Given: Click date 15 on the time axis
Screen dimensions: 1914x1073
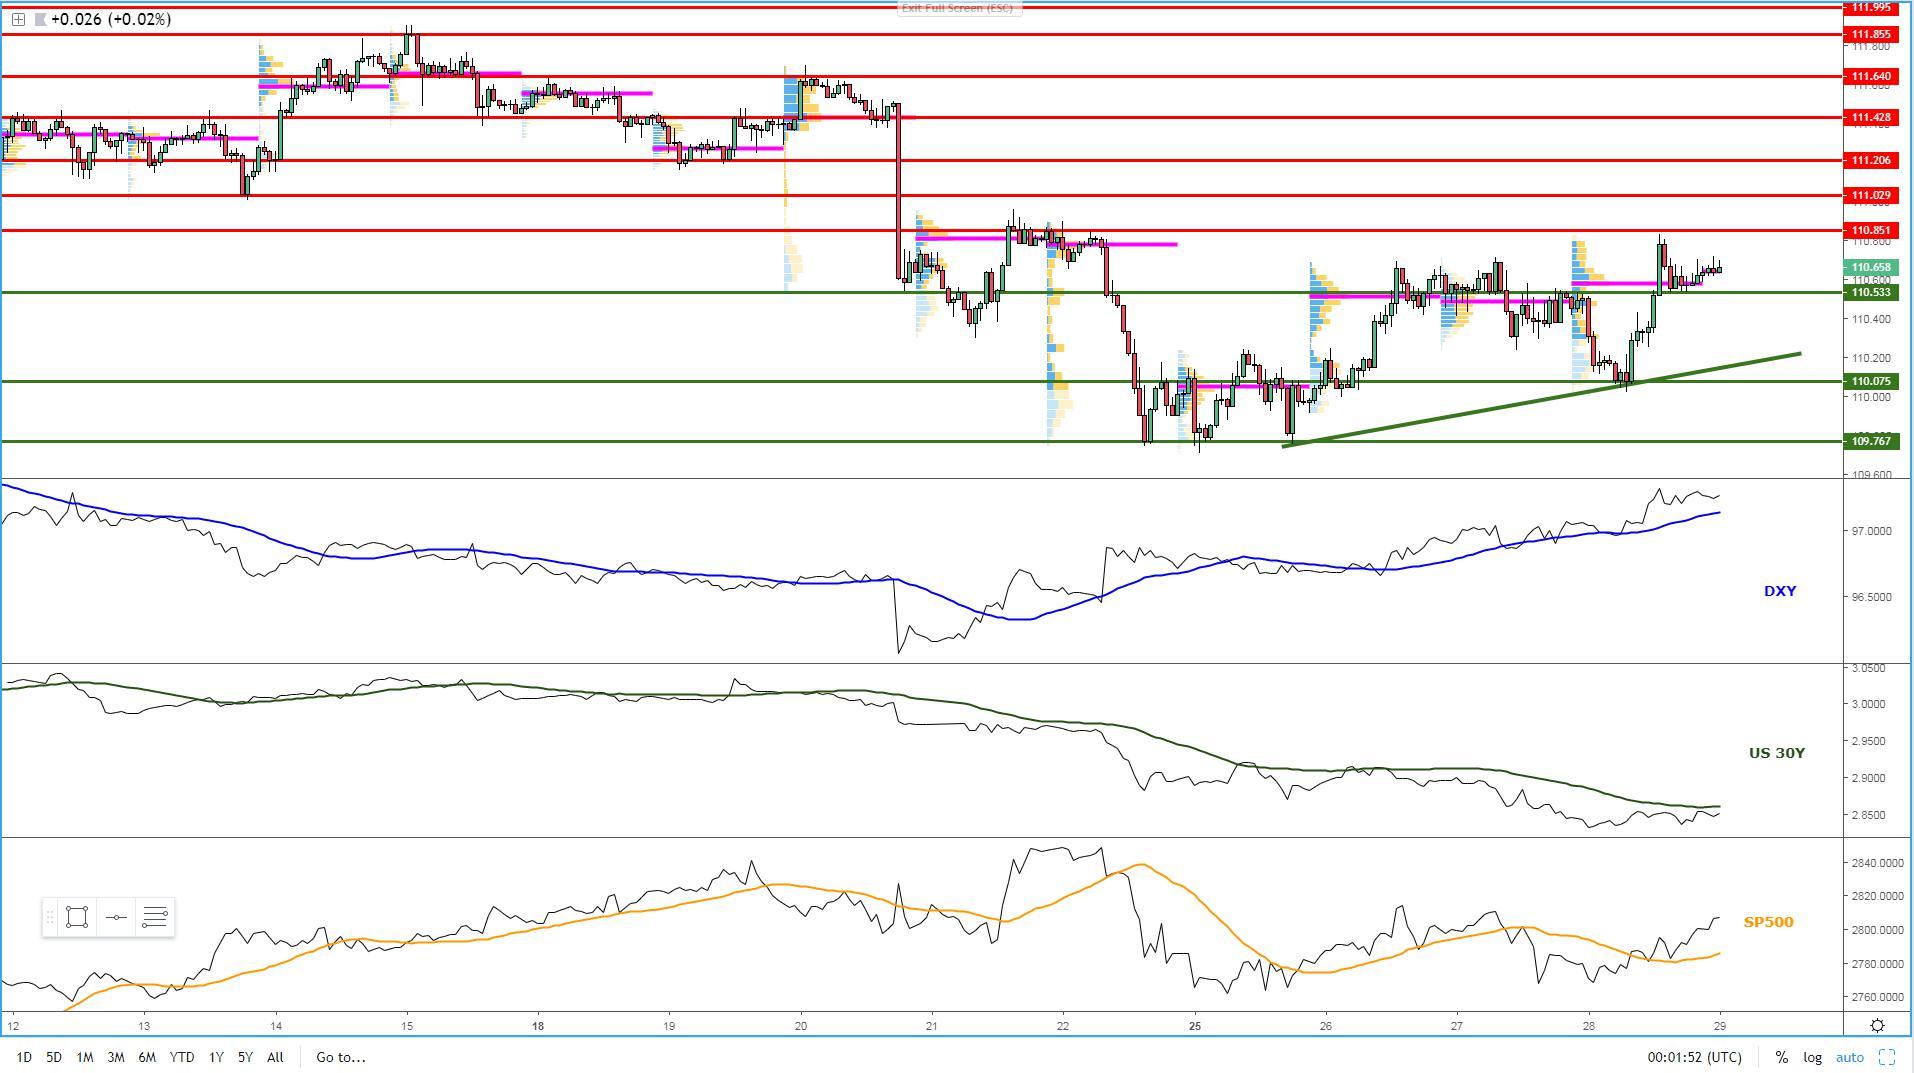Looking at the screenshot, I should coord(407,1026).
